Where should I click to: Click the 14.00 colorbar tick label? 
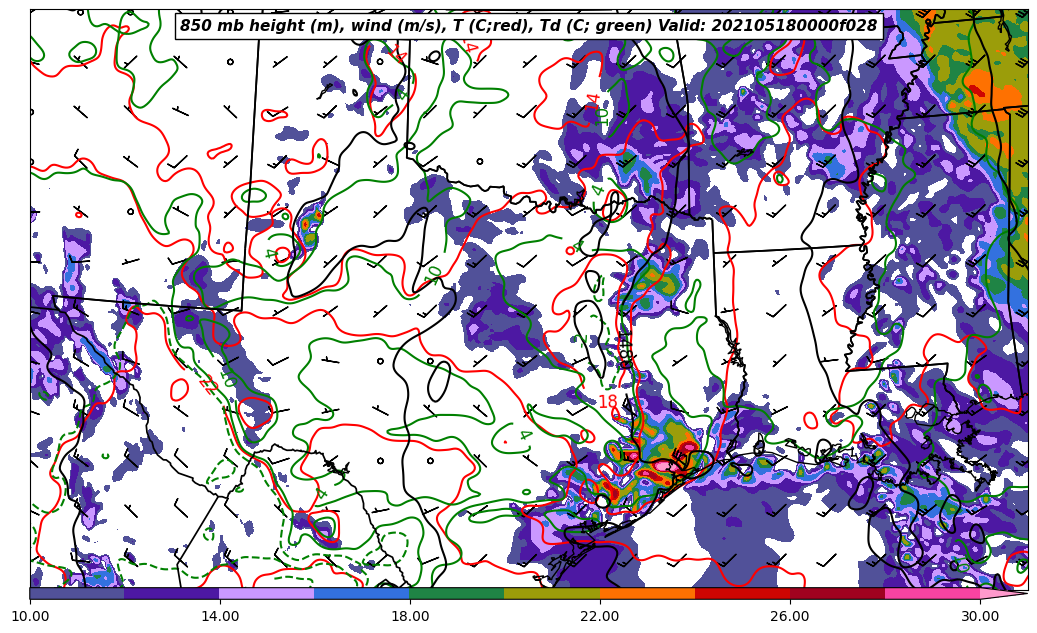pos(220,616)
